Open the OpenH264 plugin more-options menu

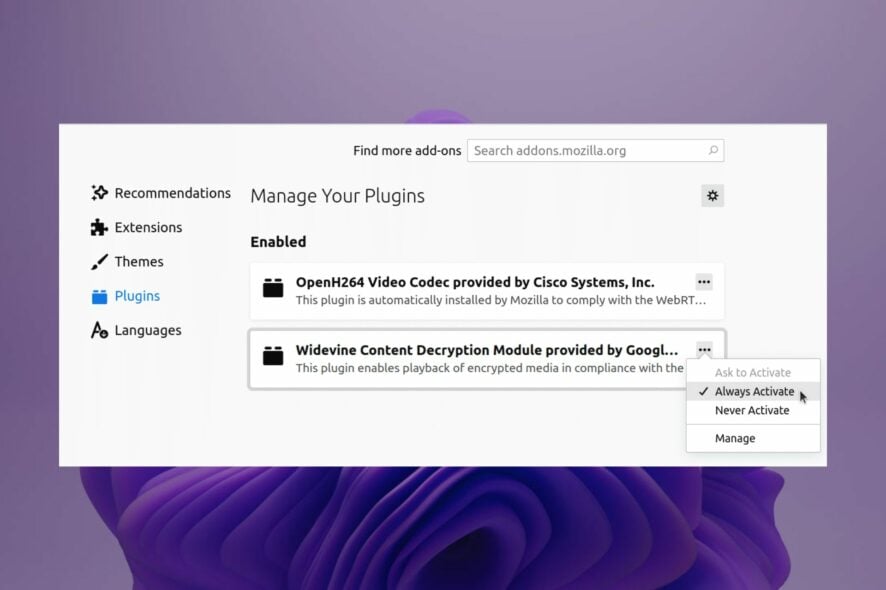coord(703,281)
